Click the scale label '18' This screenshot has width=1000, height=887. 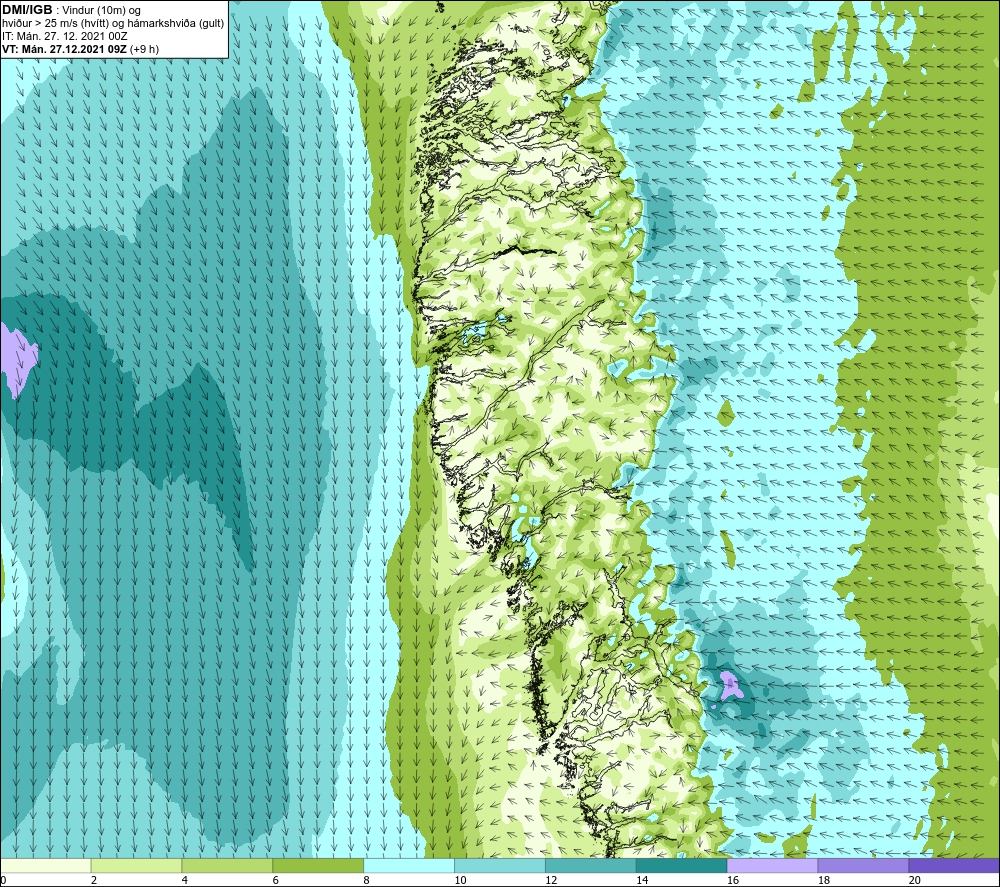[x=823, y=880]
